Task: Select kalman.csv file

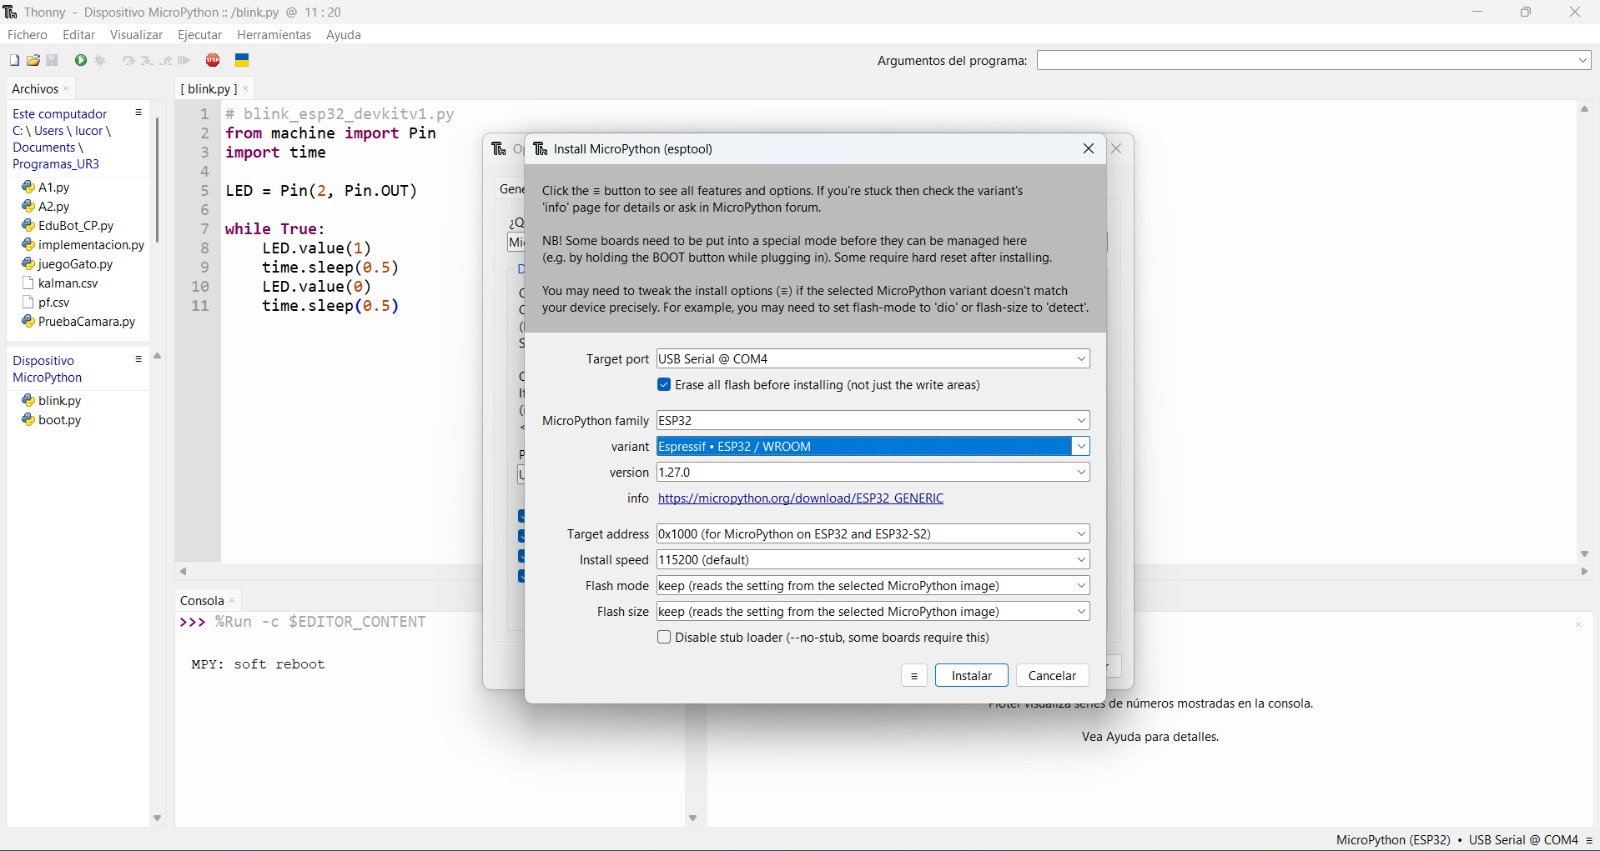Action: pyautogui.click(x=60, y=283)
